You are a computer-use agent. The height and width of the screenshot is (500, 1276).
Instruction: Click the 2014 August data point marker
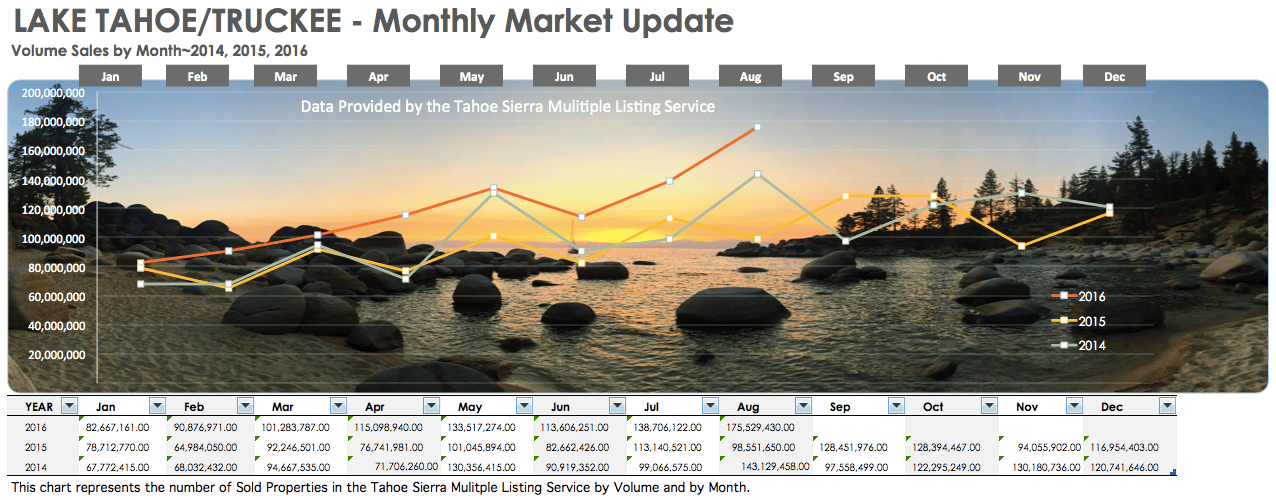pyautogui.click(x=758, y=174)
